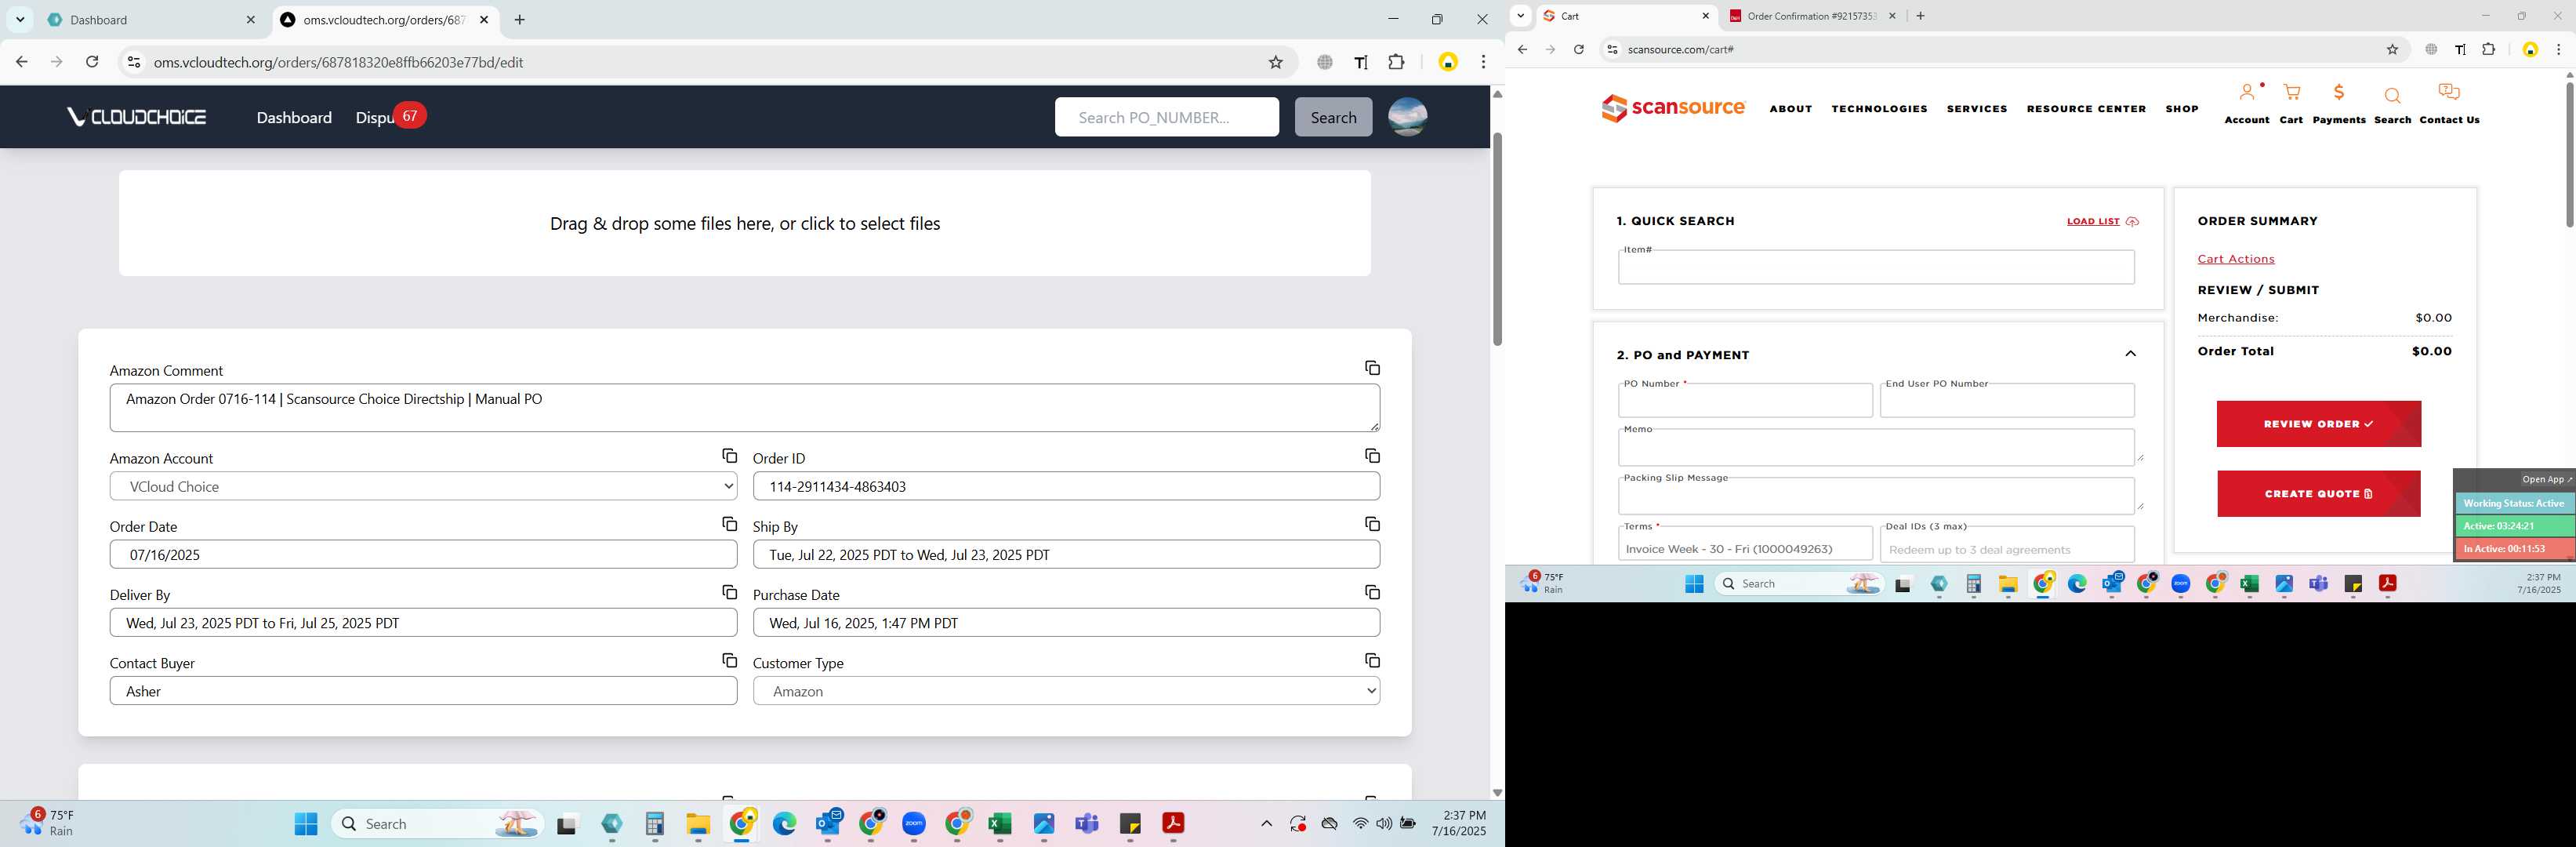
Task: Open the SERVICES menu on ScanSource
Action: point(1976,109)
